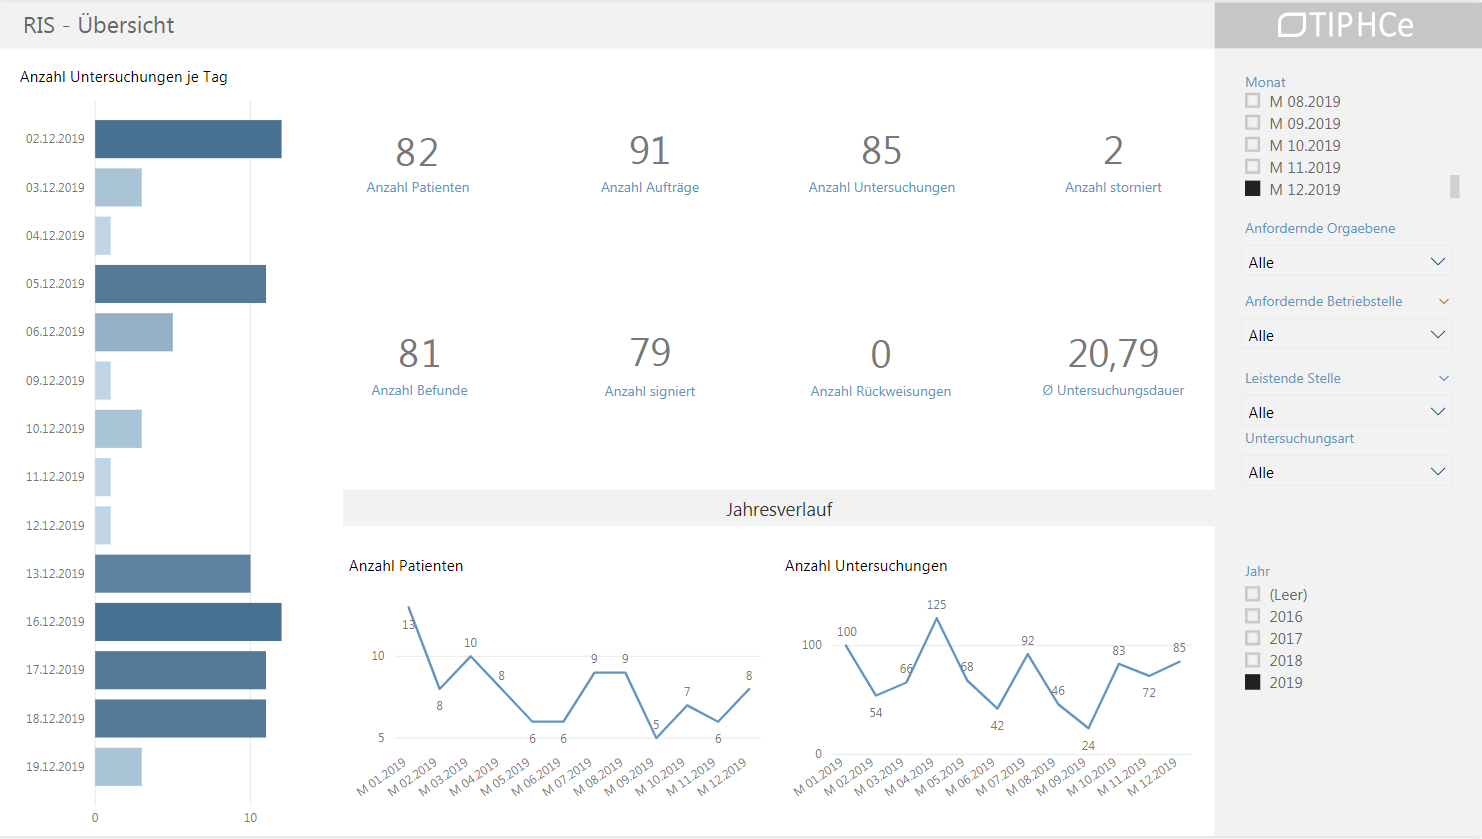This screenshot has width=1482, height=839.
Task: Click the 83 data label in Untersuchungen chart
Action: tap(1119, 651)
